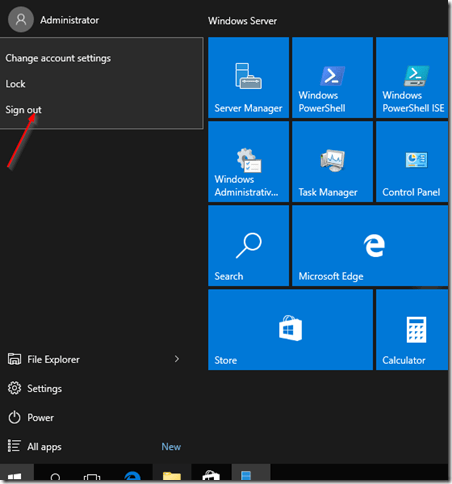Open the Store tile

point(290,330)
